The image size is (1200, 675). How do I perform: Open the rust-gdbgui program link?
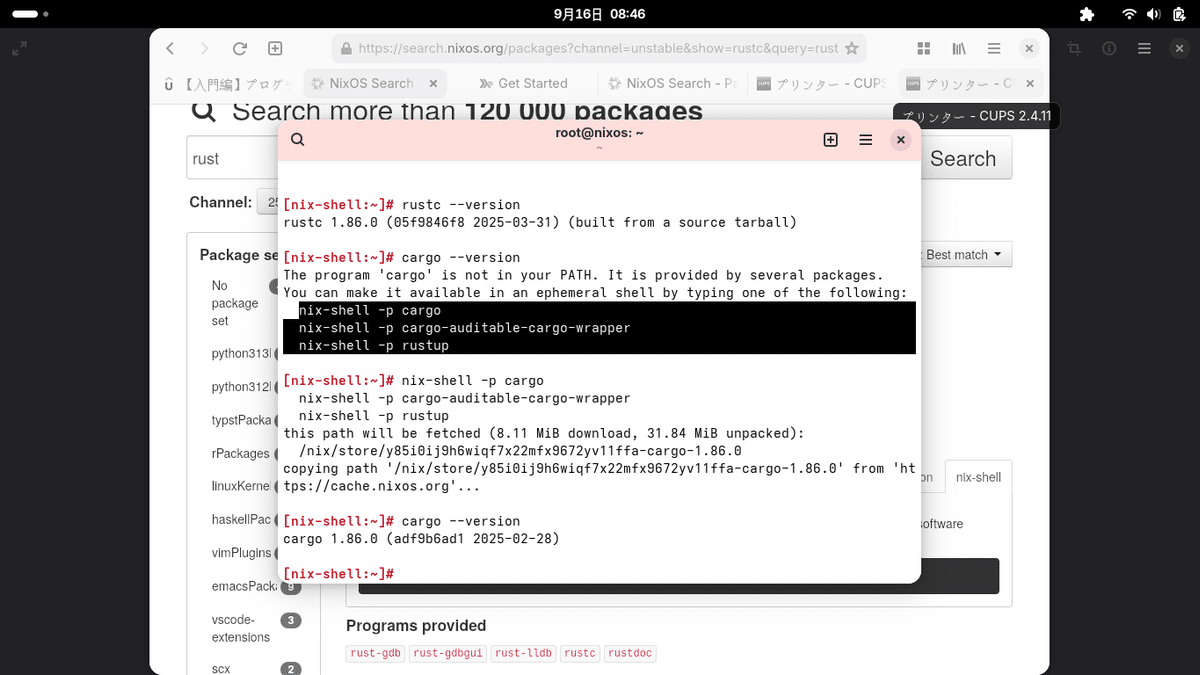tap(447, 653)
